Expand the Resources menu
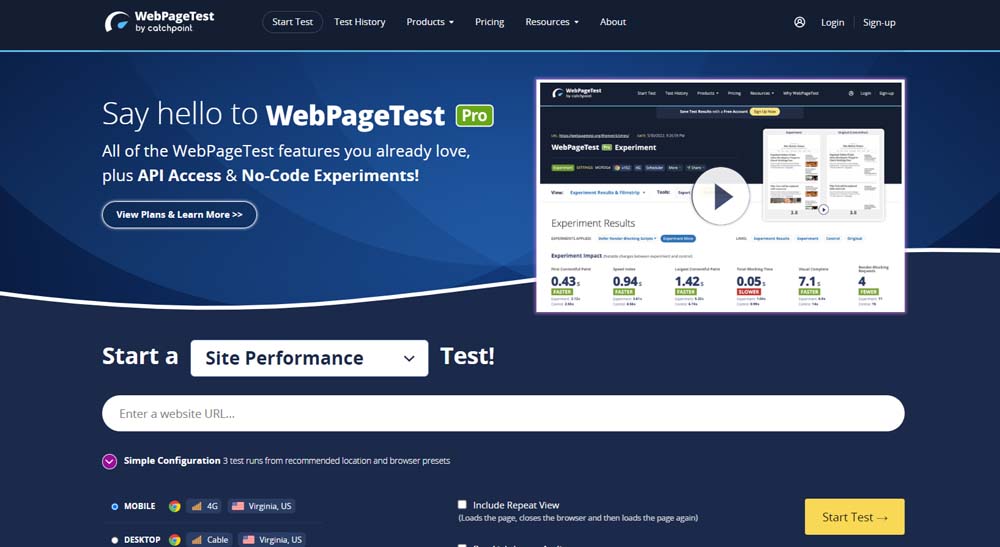This screenshot has height=547, width=1000. coord(552,22)
